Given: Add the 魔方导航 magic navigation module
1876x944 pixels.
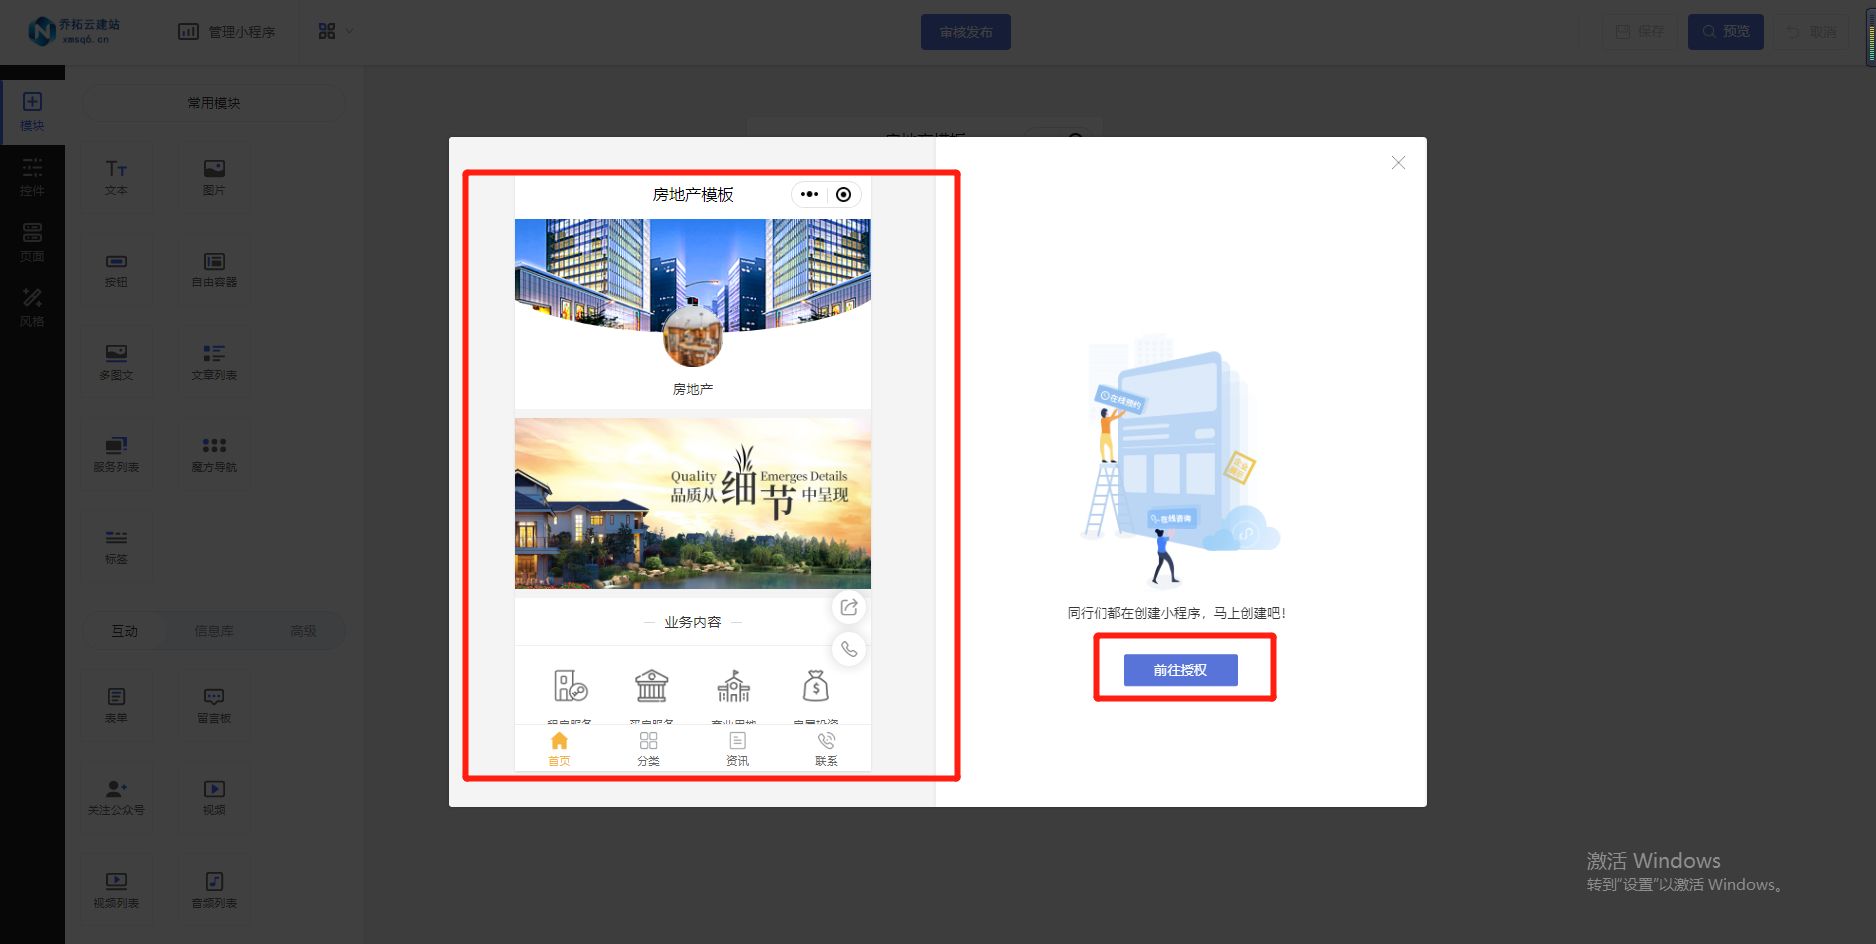Looking at the screenshot, I should point(214,453).
